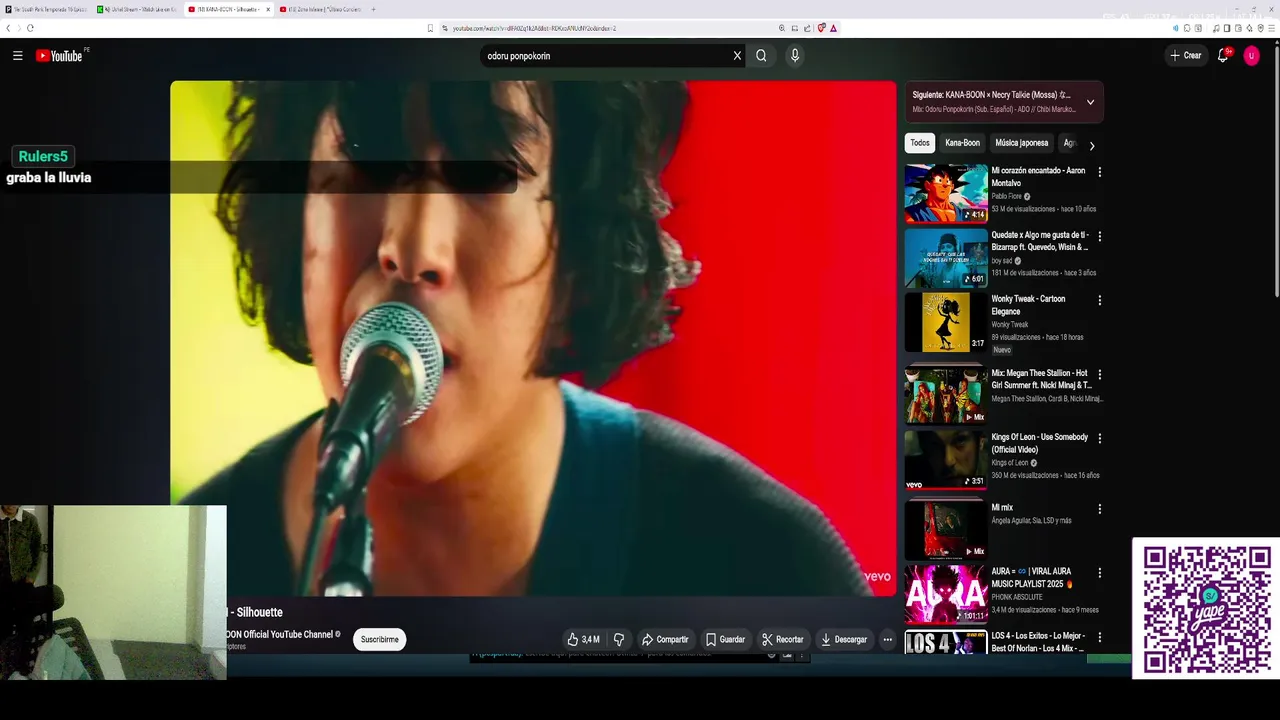Close the KANA-BOON Silhouette browser tab
This screenshot has width=1280, height=720.
click(267, 9)
